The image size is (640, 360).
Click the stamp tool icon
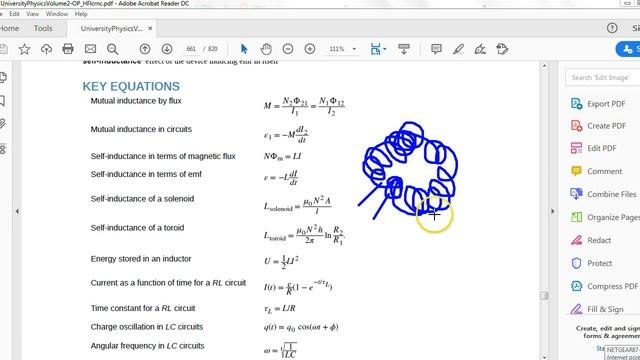click(502, 49)
